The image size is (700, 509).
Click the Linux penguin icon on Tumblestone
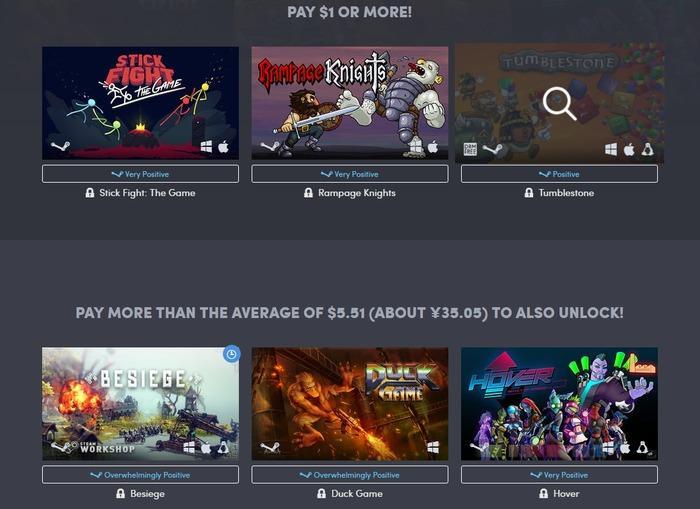(647, 149)
